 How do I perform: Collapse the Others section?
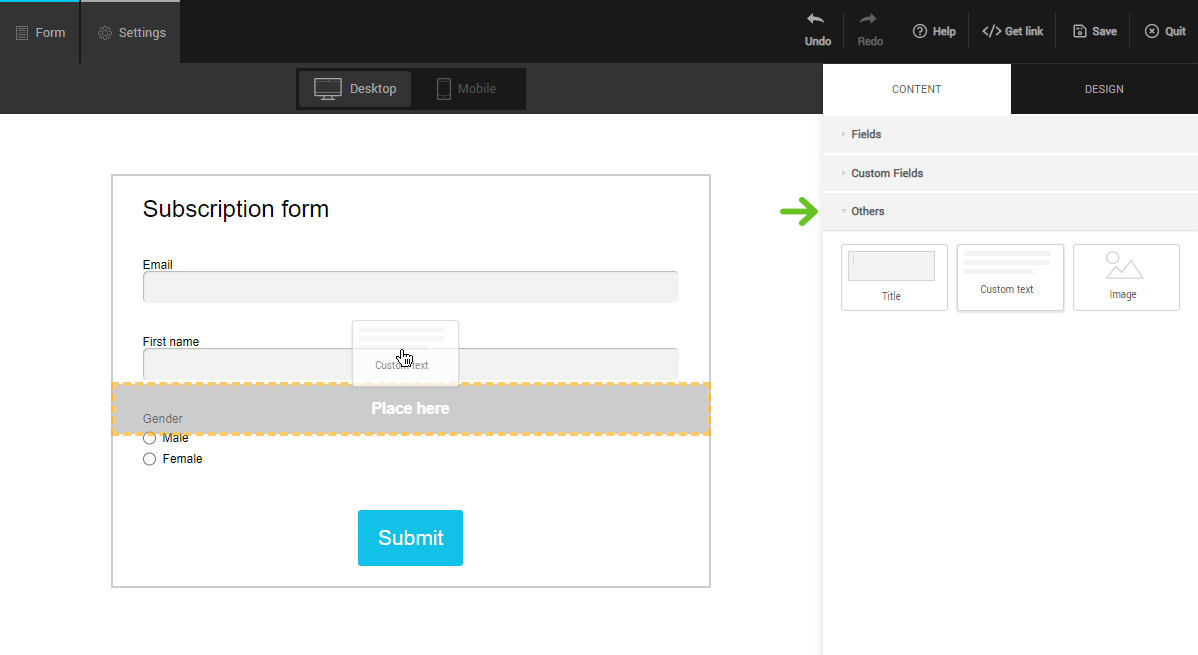pos(867,211)
